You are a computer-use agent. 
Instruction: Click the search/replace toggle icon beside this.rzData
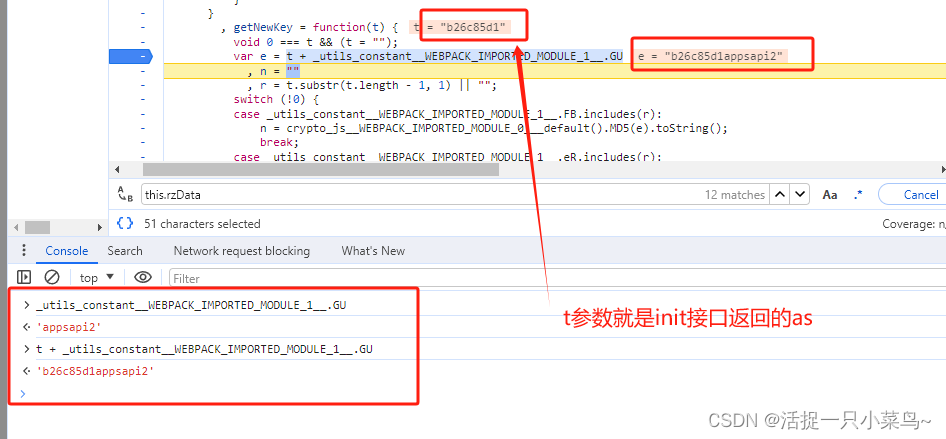[125, 195]
